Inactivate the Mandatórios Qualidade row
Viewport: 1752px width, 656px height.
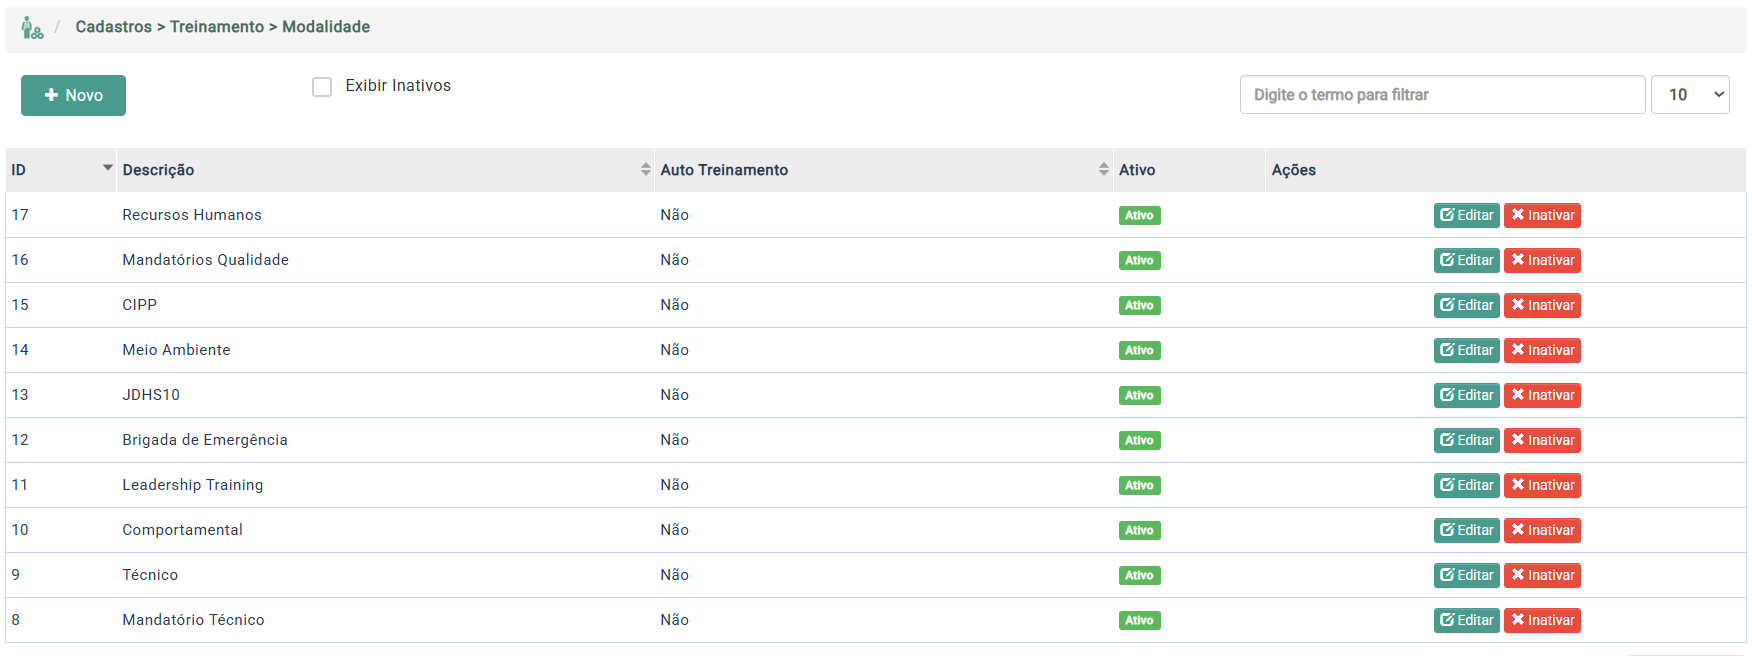tap(1541, 260)
